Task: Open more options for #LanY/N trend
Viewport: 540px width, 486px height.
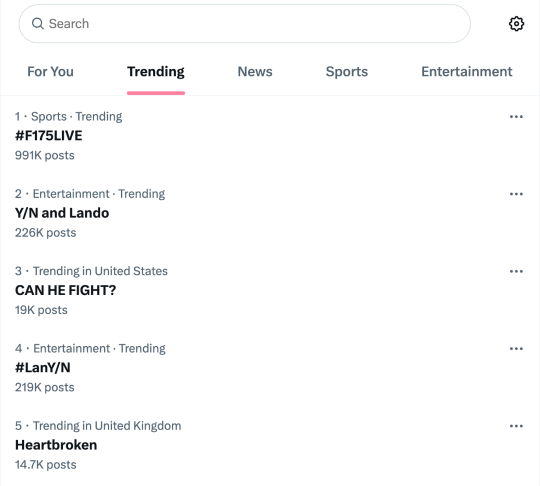Action: coord(516,349)
